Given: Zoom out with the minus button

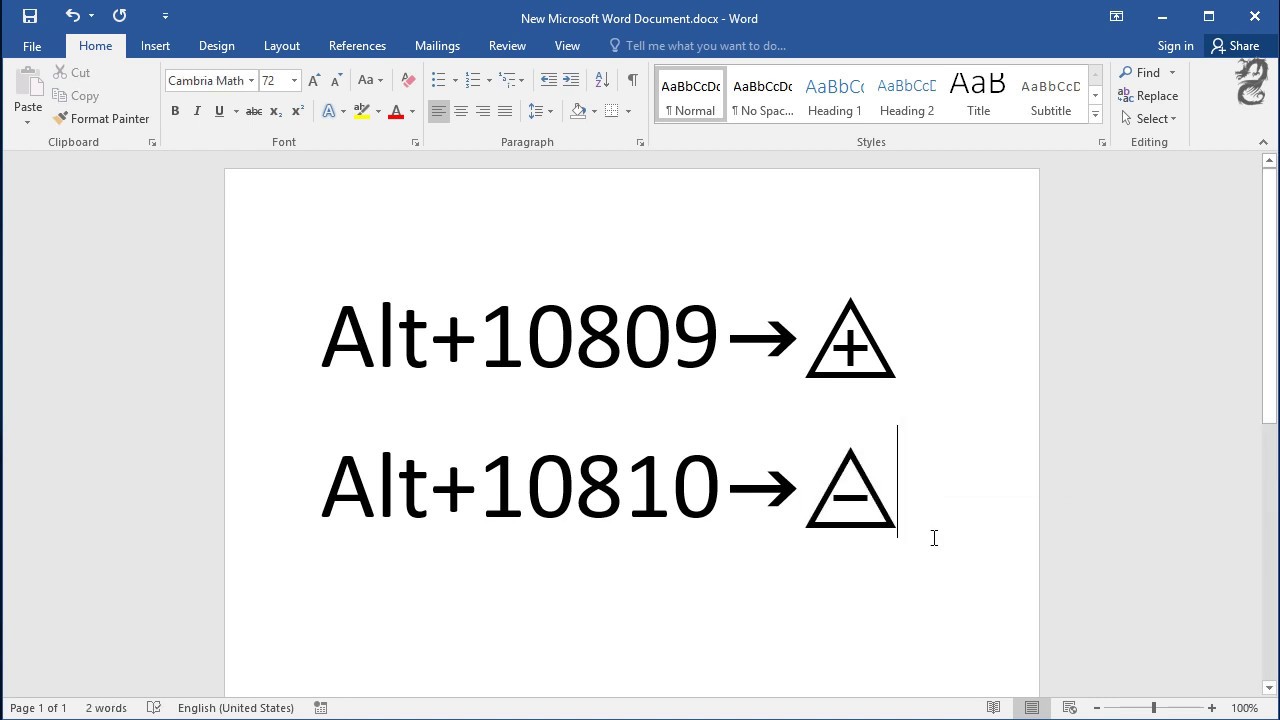Looking at the screenshot, I should coord(1096,708).
